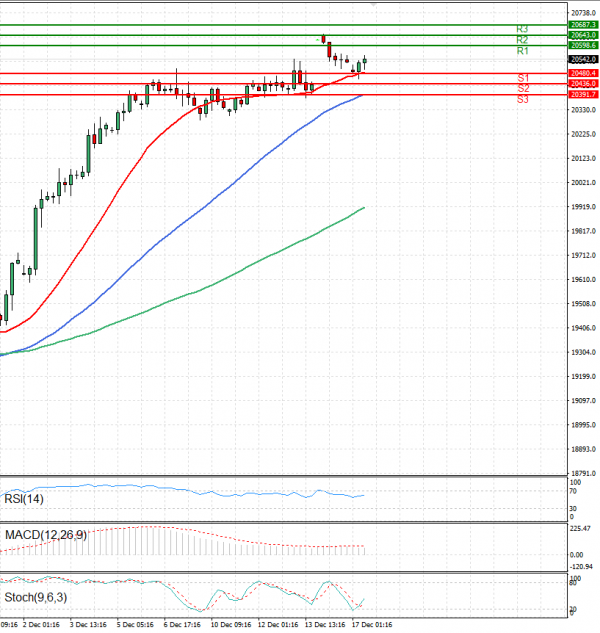Click the R1 resistance label

pyautogui.click(x=522, y=51)
